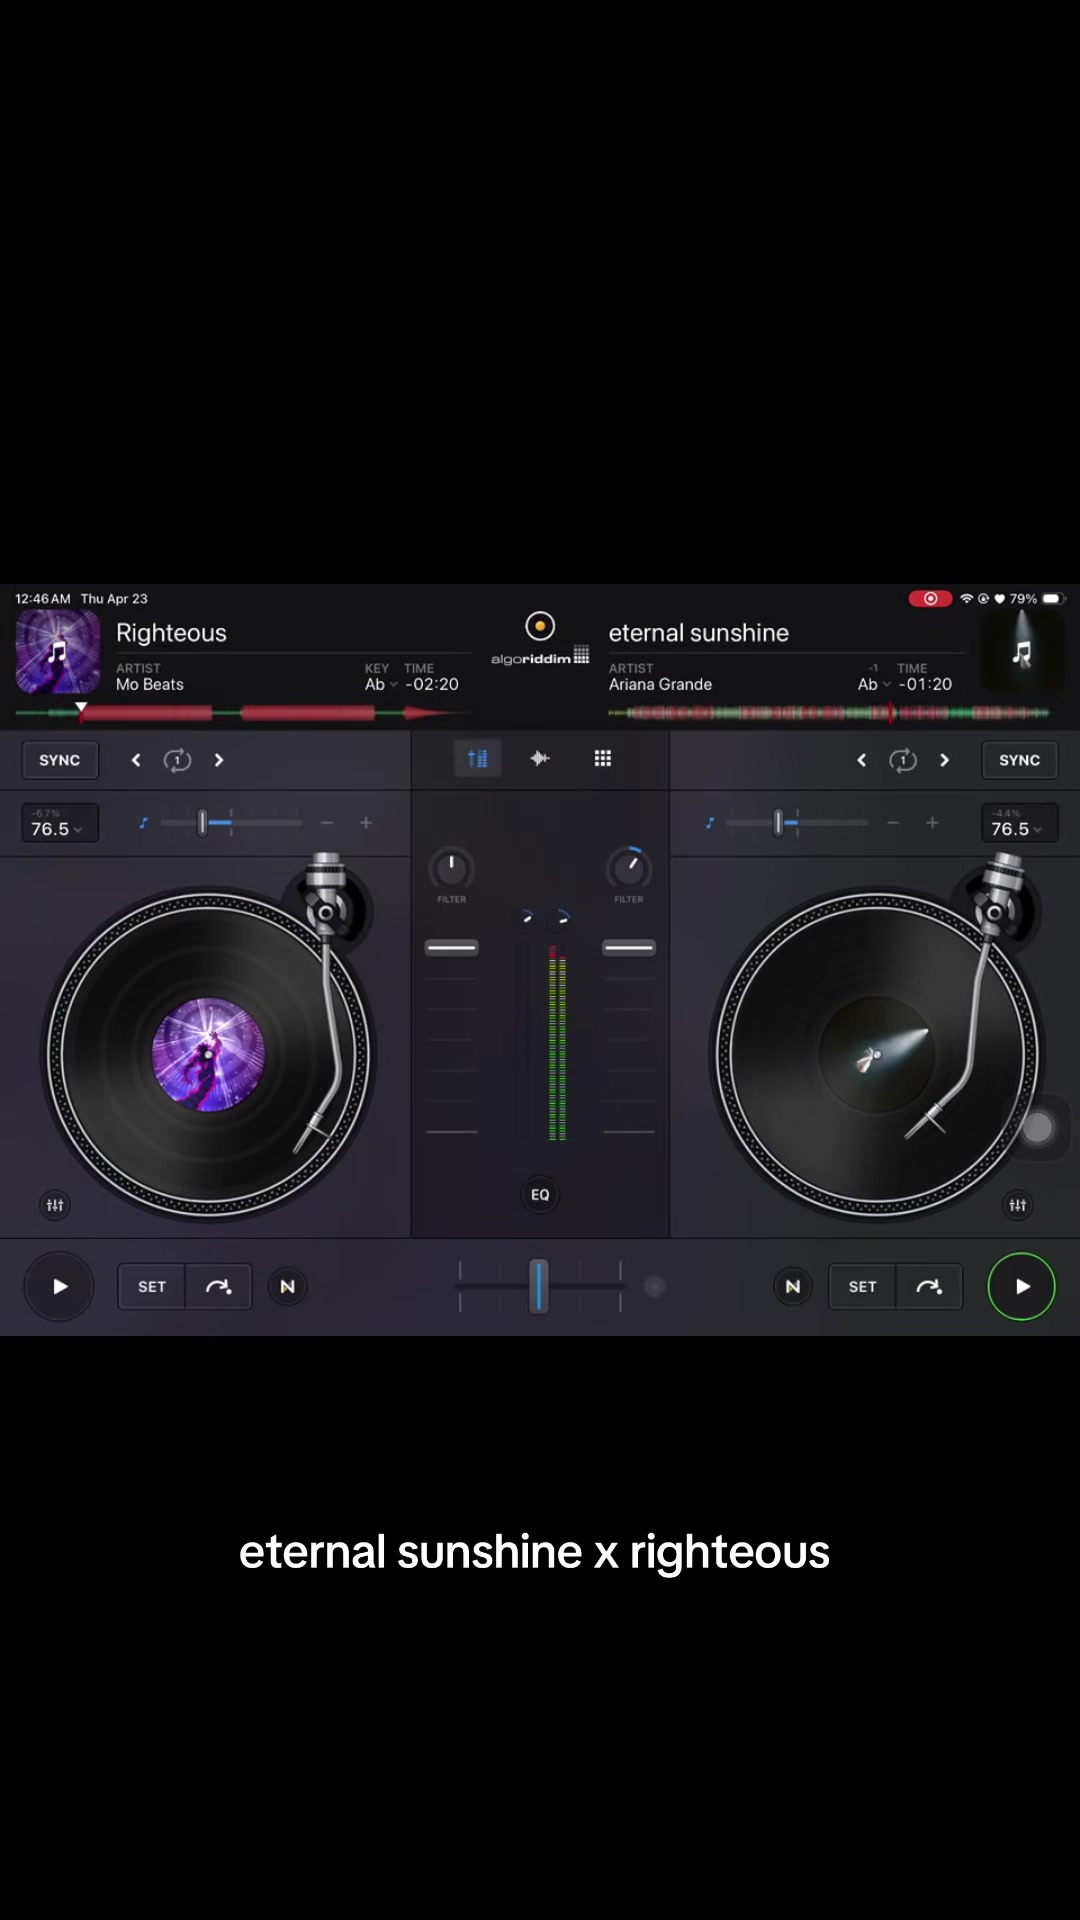Tap the right turntable vinyl platter
Screen dimensions: 1080x1920
(877, 1054)
